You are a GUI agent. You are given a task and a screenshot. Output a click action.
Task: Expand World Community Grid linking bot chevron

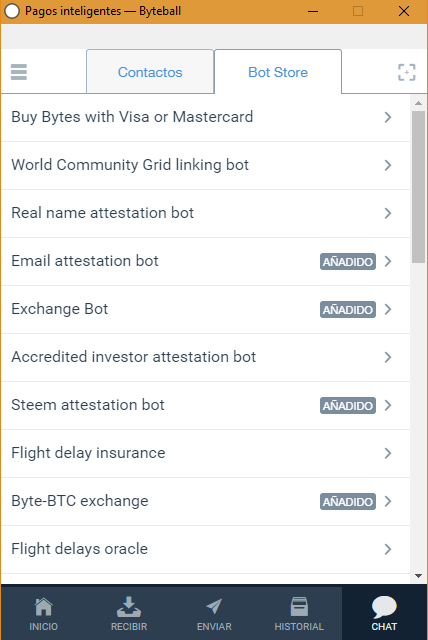pyautogui.click(x=388, y=165)
